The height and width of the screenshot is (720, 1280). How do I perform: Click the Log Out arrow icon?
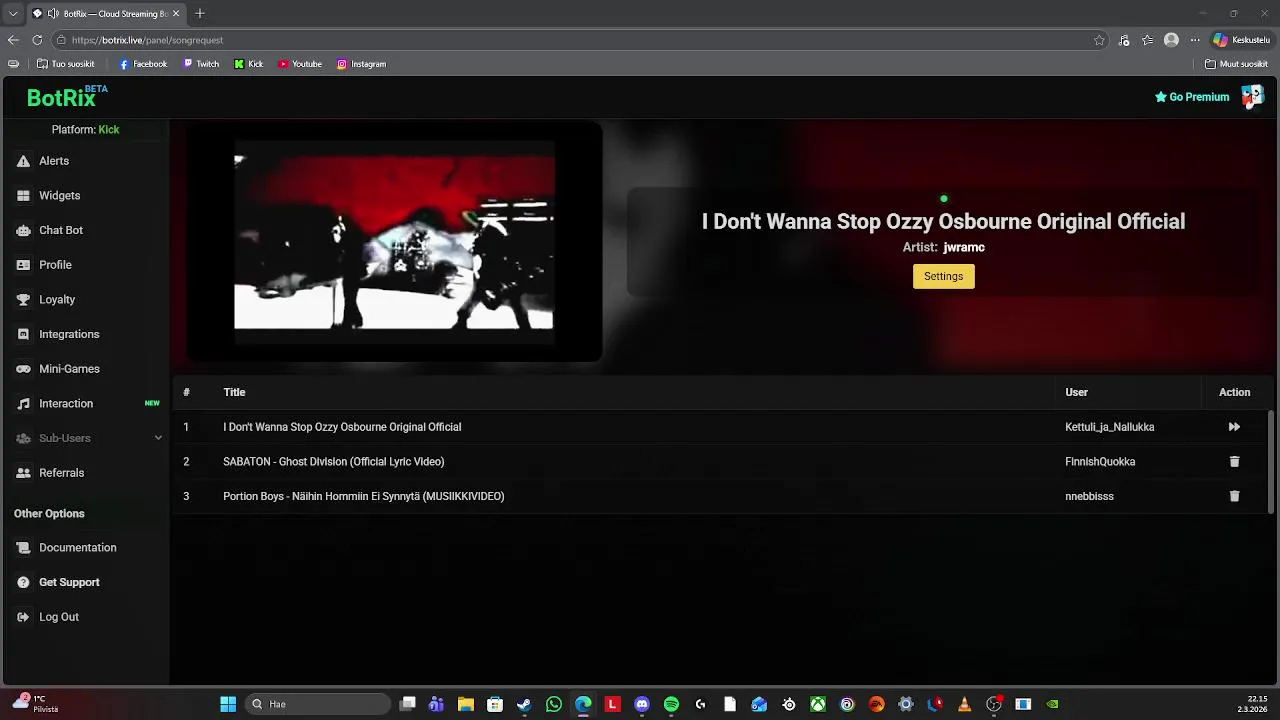click(x=23, y=617)
